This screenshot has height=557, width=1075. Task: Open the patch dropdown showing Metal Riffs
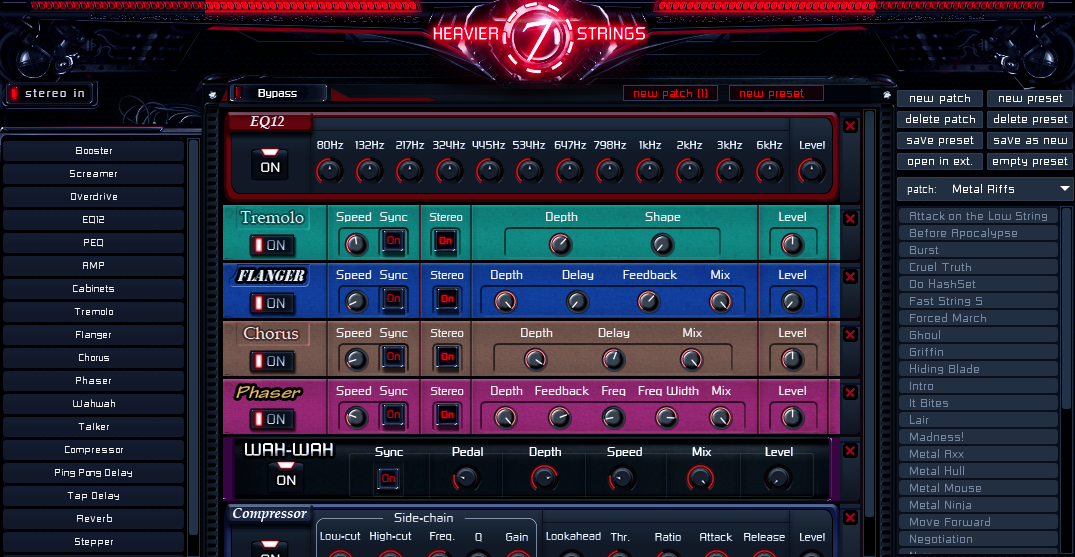tap(985, 189)
